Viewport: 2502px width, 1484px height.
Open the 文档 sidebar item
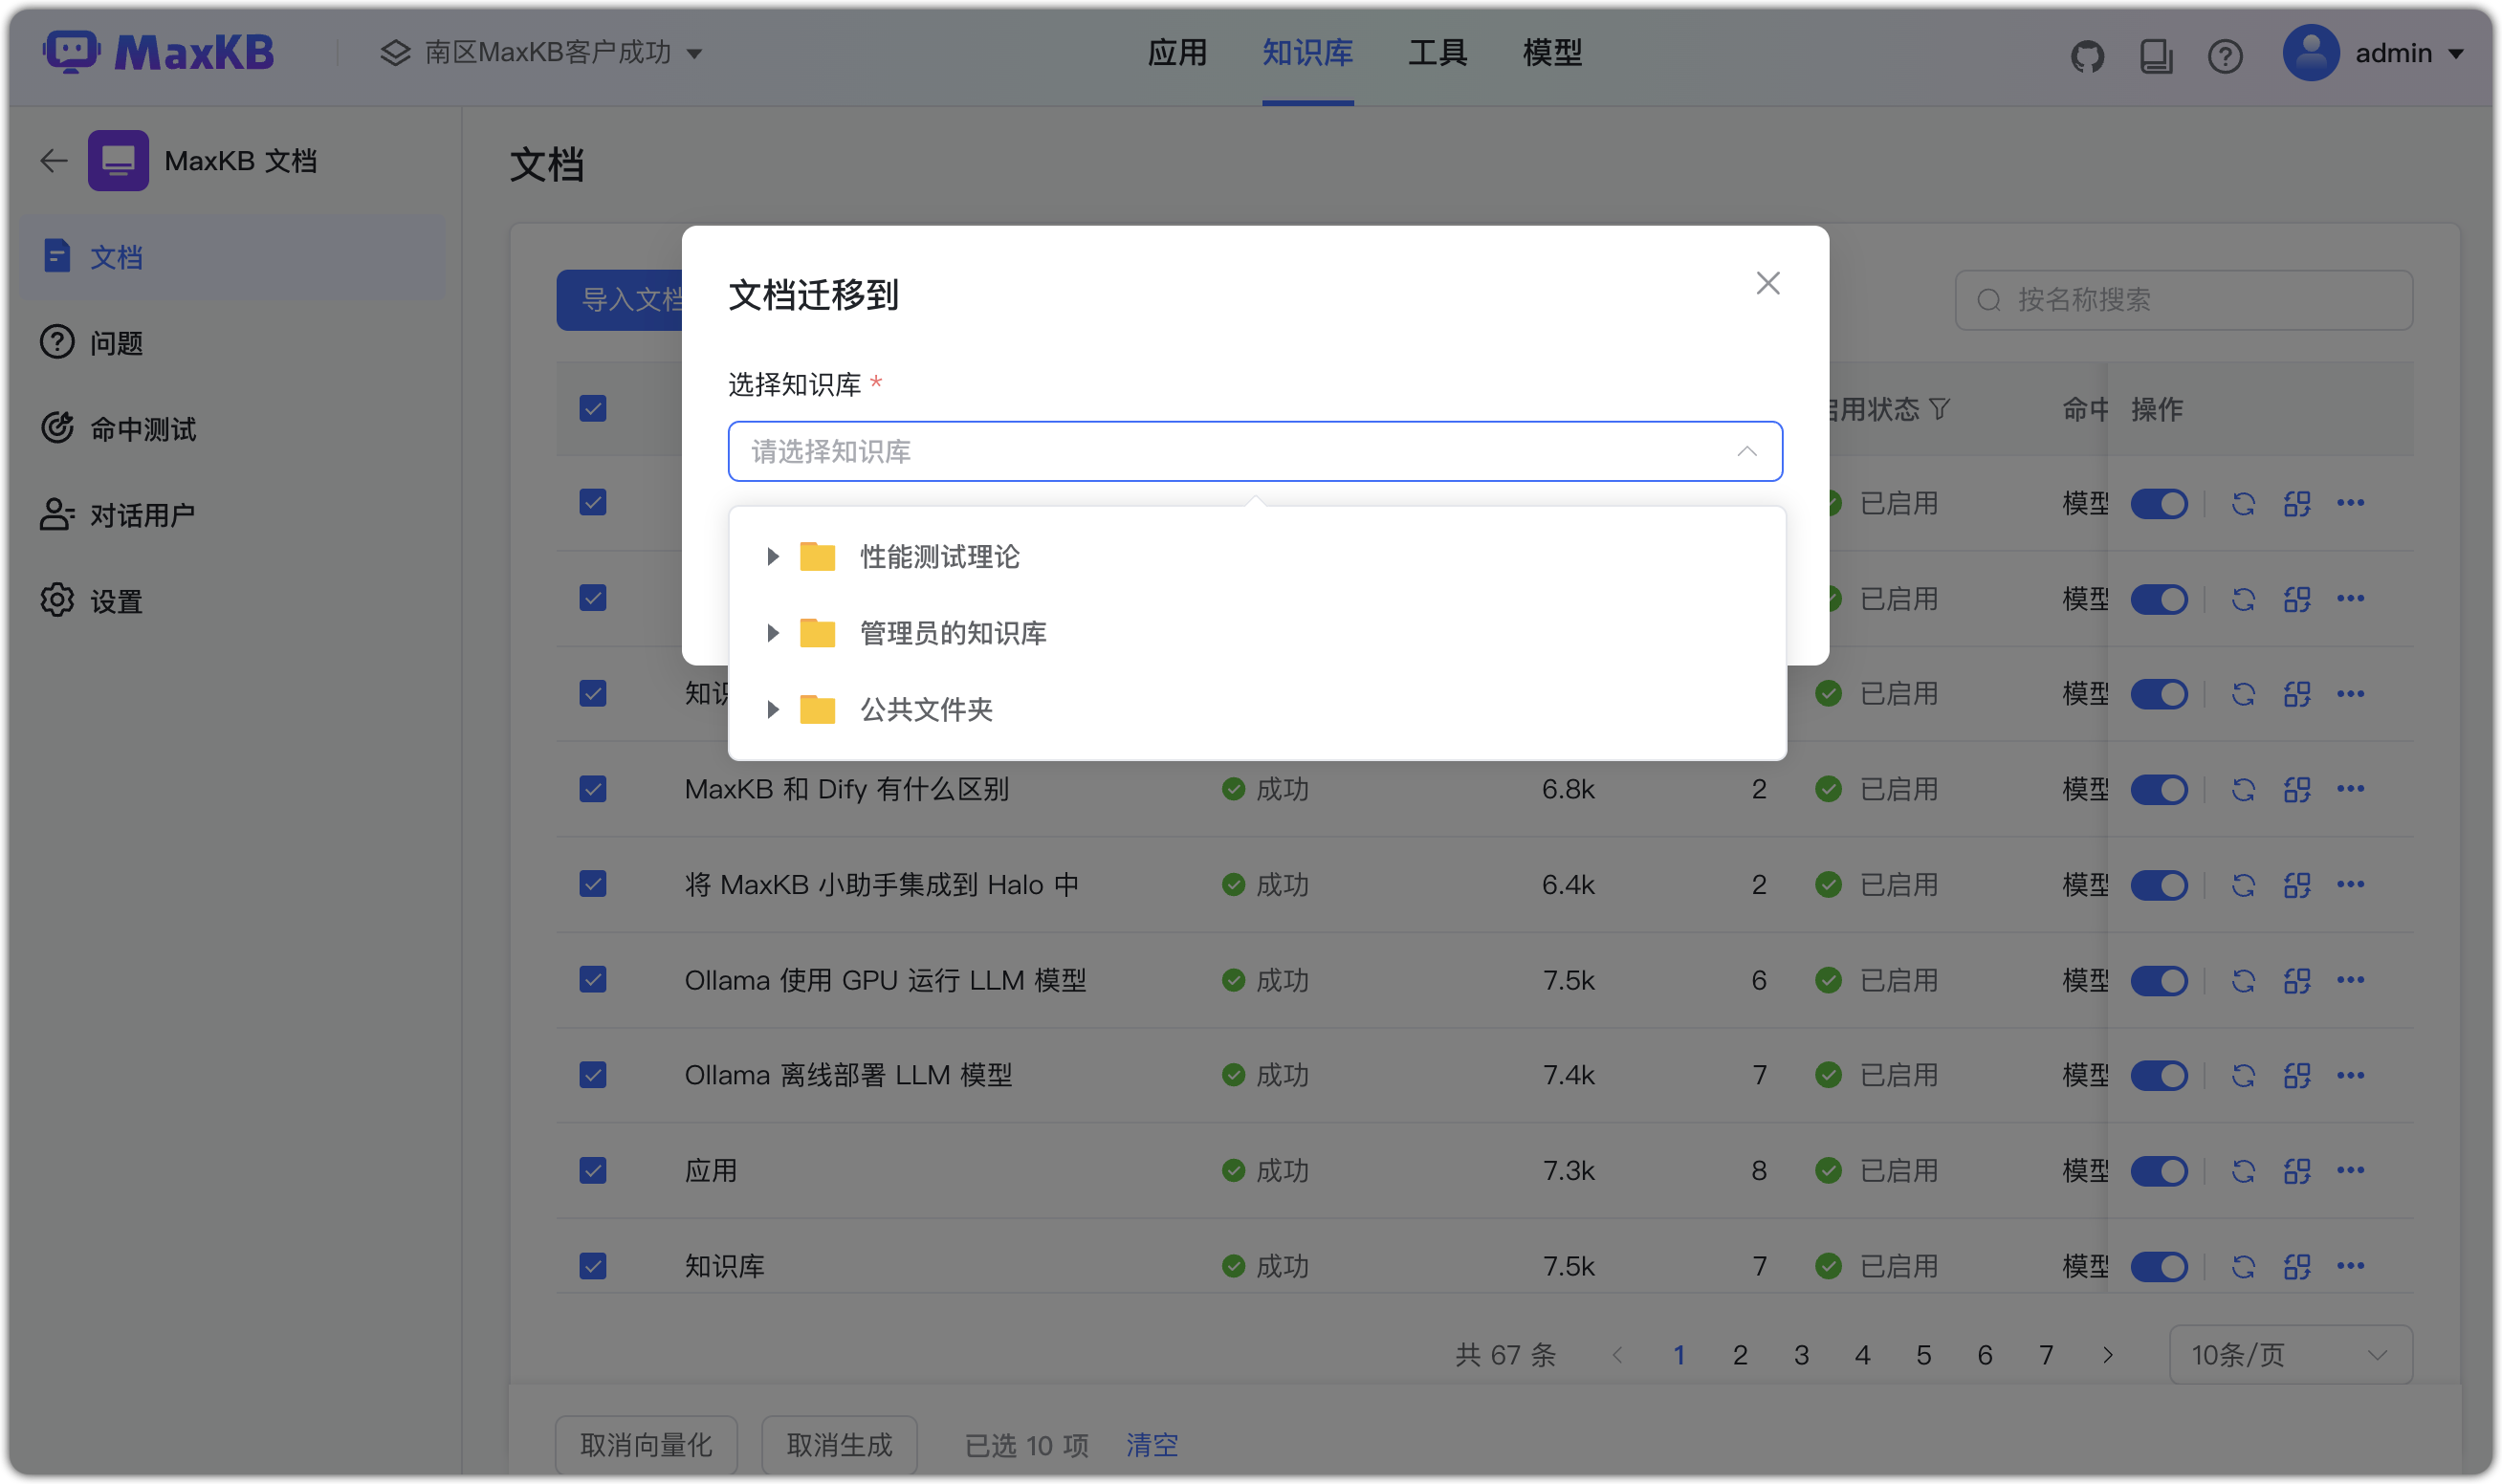pyautogui.click(x=232, y=257)
